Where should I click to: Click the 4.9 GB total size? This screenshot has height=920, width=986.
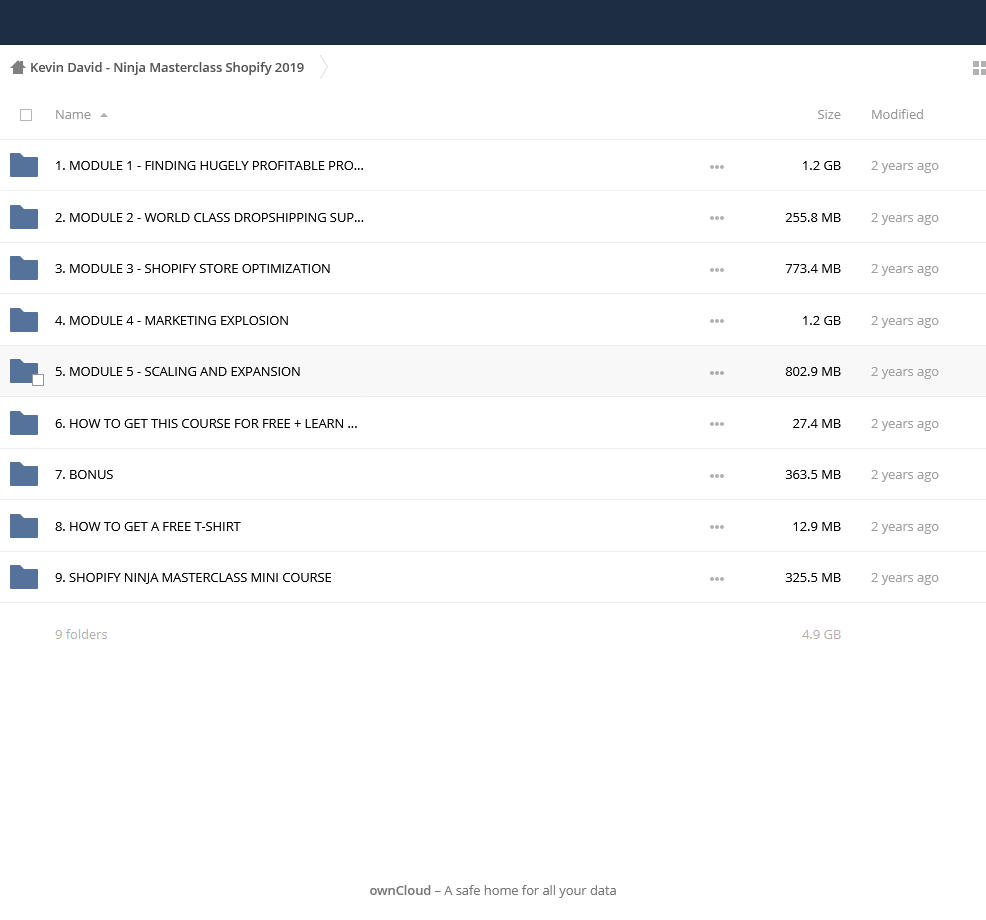point(821,635)
